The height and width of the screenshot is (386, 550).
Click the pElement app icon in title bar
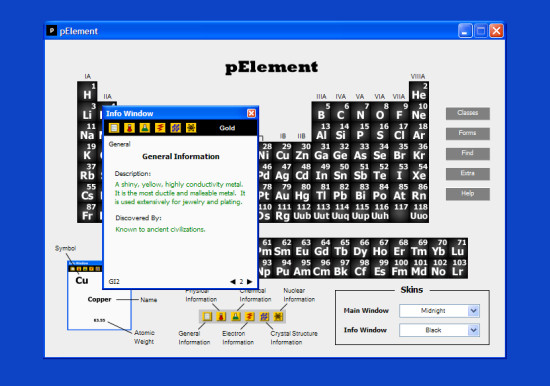tap(52, 31)
